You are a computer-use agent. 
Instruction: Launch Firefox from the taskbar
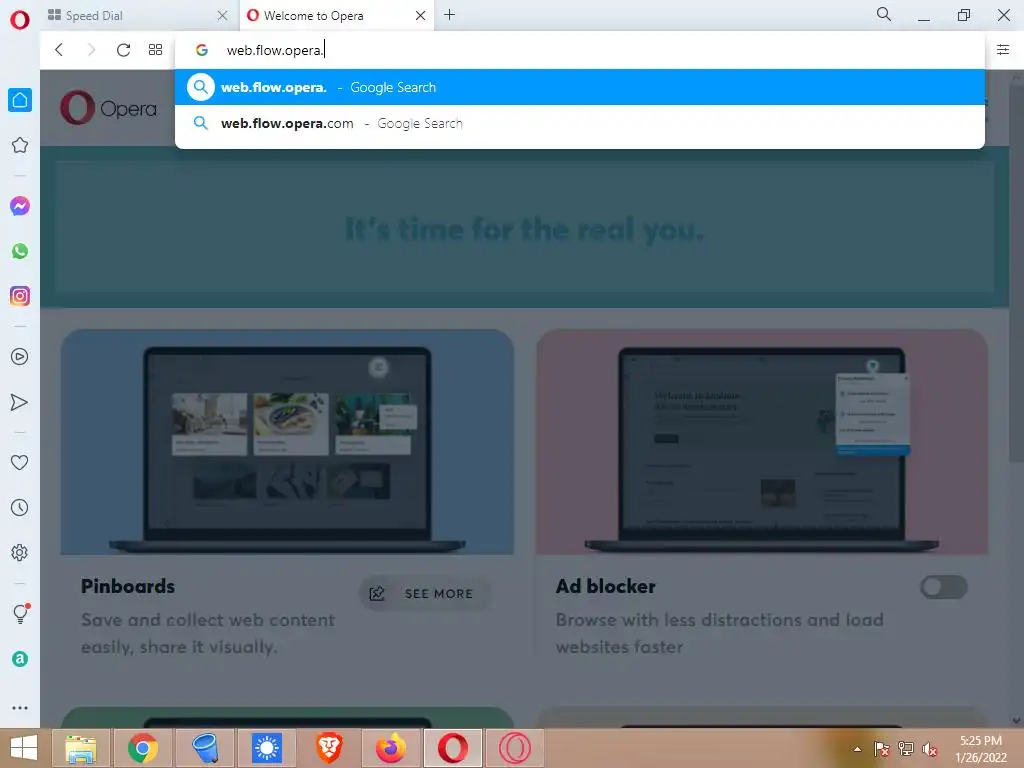tap(391, 748)
